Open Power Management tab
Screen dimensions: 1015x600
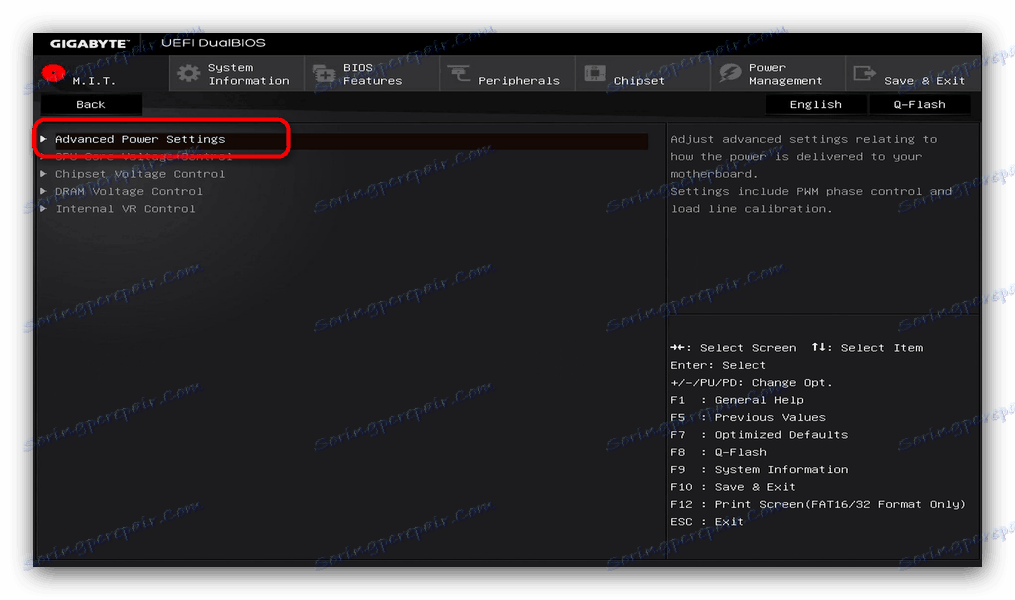[x=777, y=73]
